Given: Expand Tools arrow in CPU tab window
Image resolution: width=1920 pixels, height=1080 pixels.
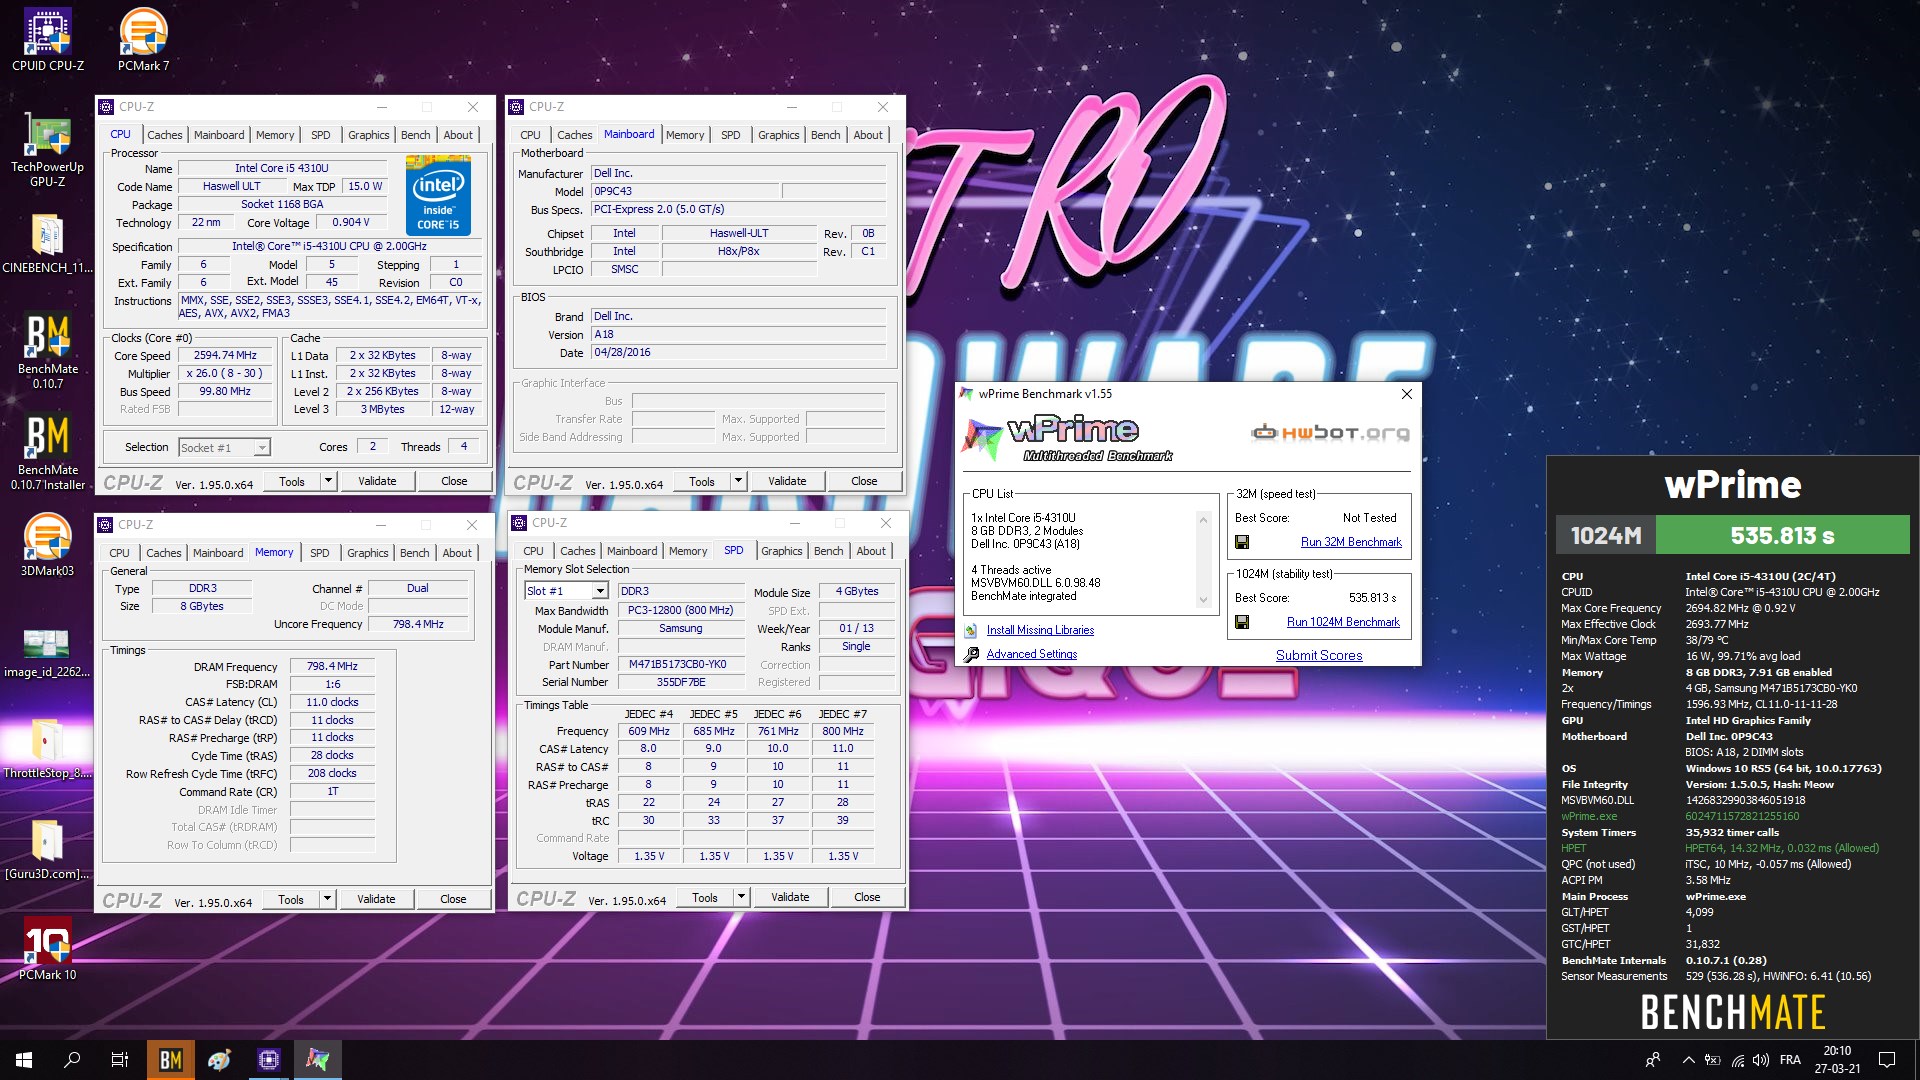Looking at the screenshot, I should point(327,481).
